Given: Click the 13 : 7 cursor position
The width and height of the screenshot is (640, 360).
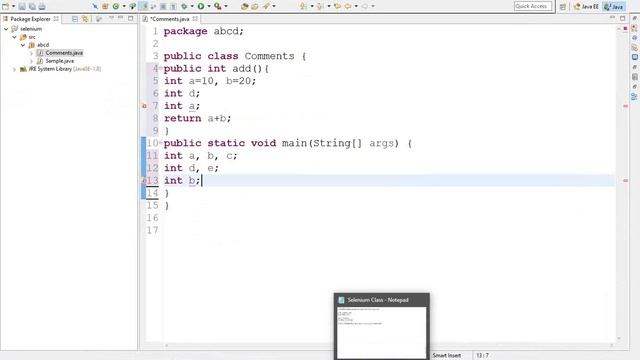Looking at the screenshot, I should click(482, 356).
